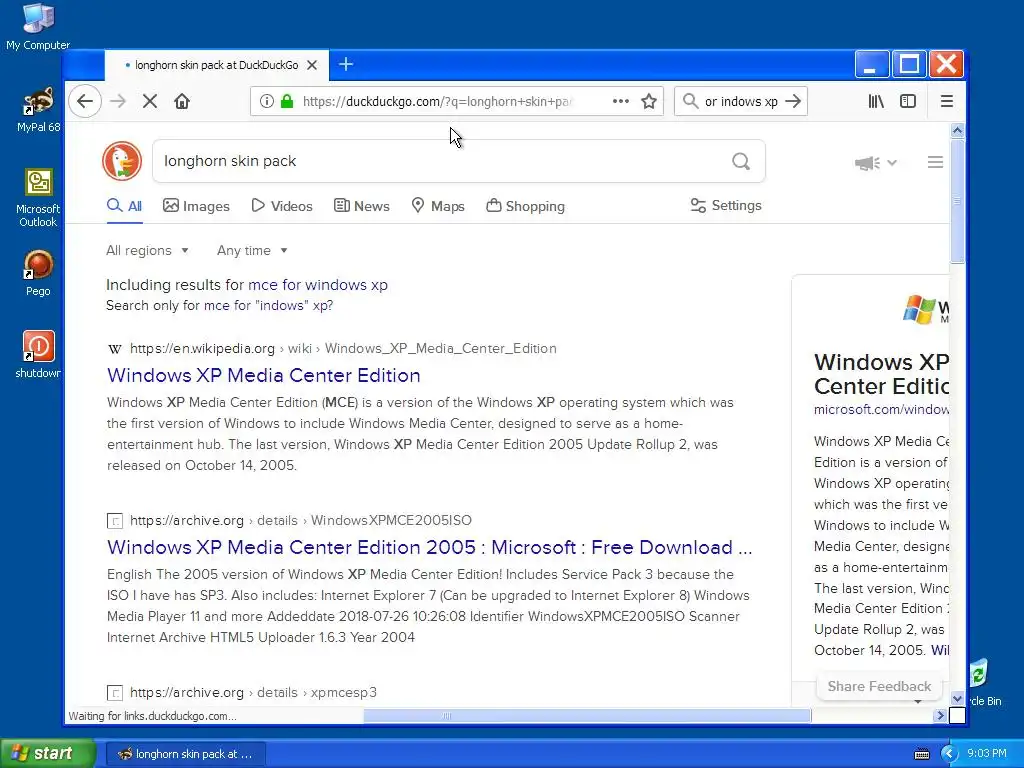The image size is (1024, 768).
Task: Click the 9:03 PM system clock
Action: pyautogui.click(x=987, y=754)
